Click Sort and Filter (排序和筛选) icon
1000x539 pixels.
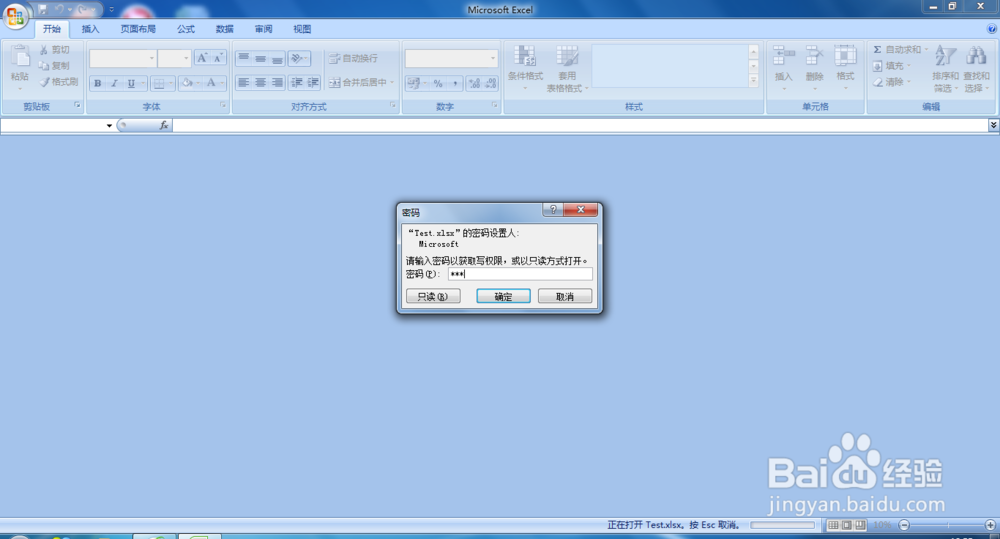(x=945, y=56)
